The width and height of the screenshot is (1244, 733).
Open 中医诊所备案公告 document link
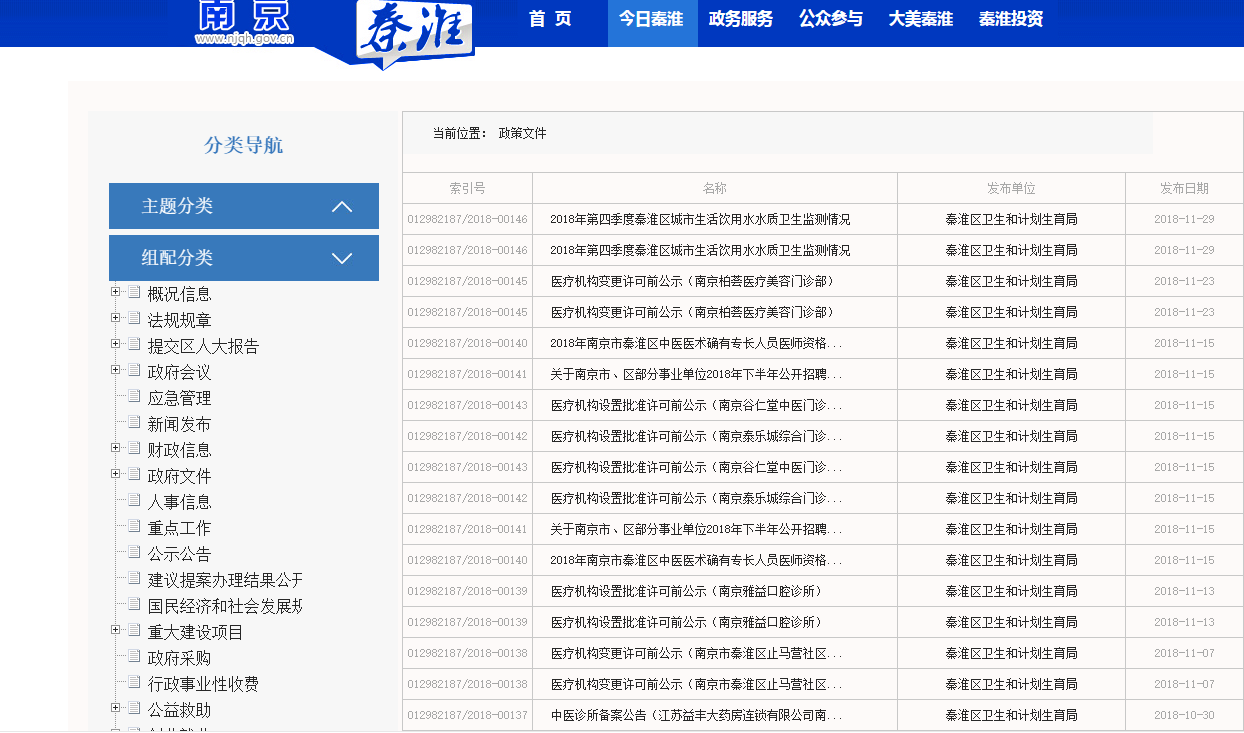696,715
